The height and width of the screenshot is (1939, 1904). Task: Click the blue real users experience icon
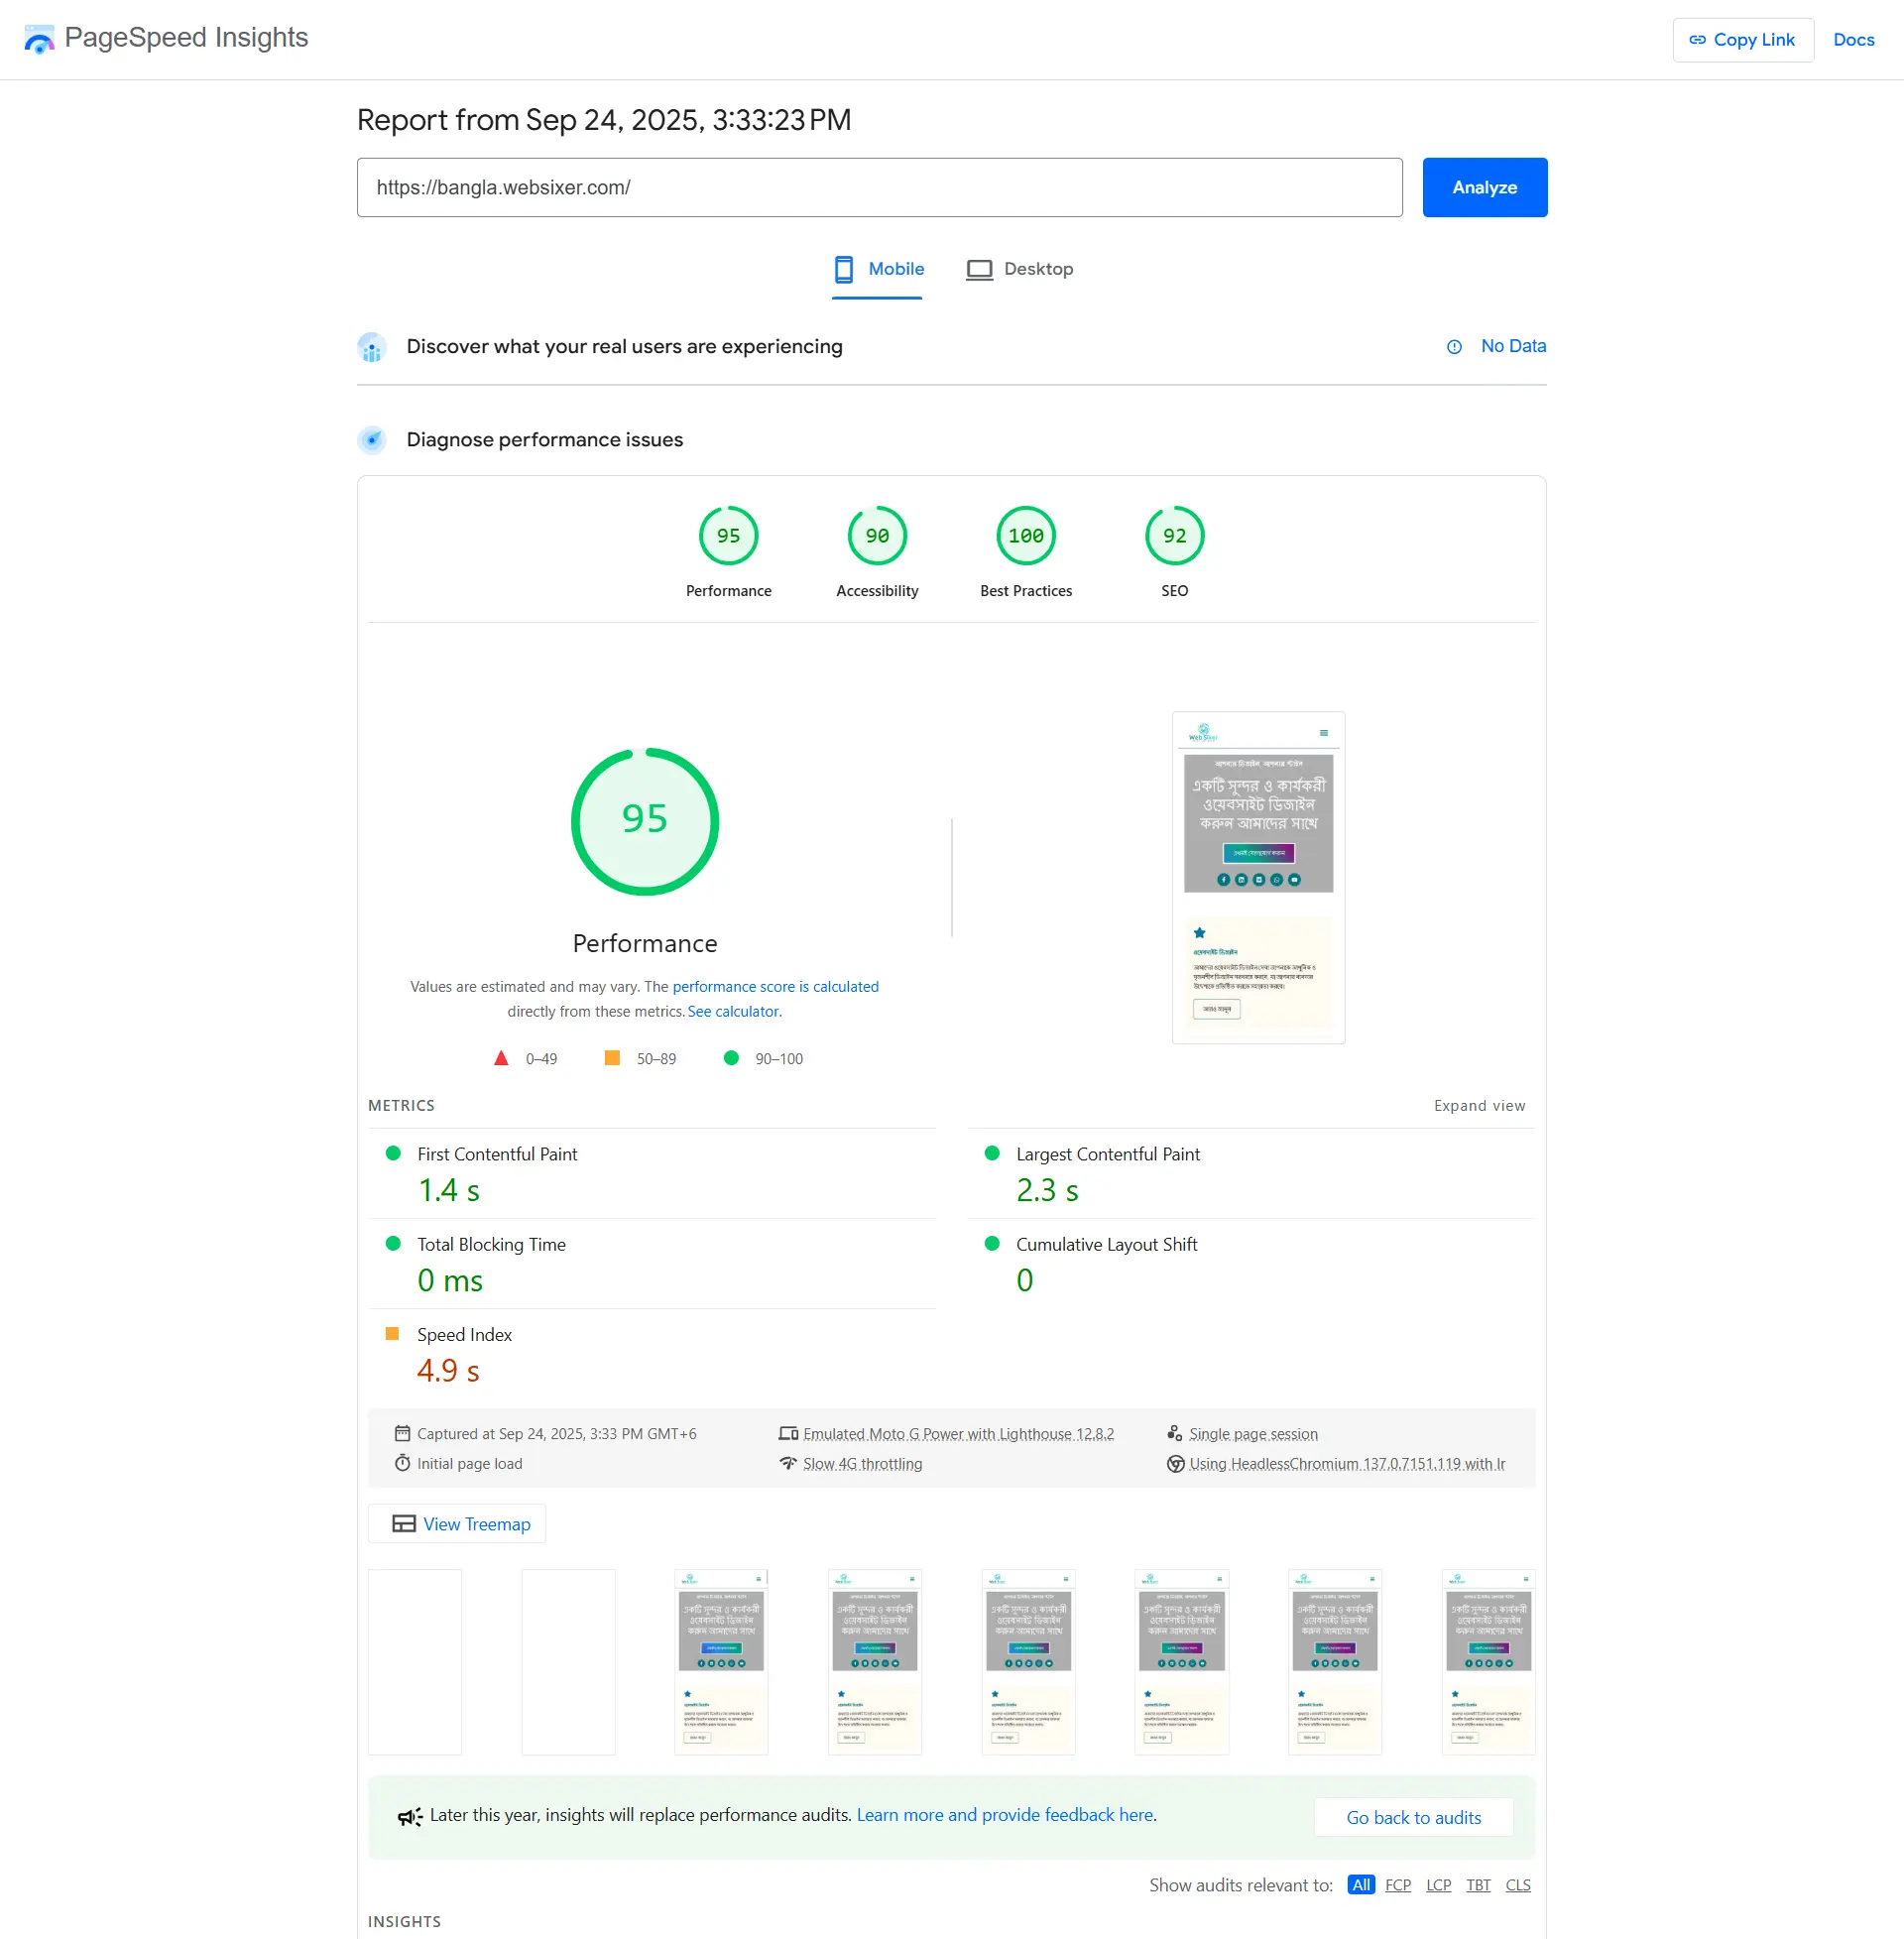(372, 346)
